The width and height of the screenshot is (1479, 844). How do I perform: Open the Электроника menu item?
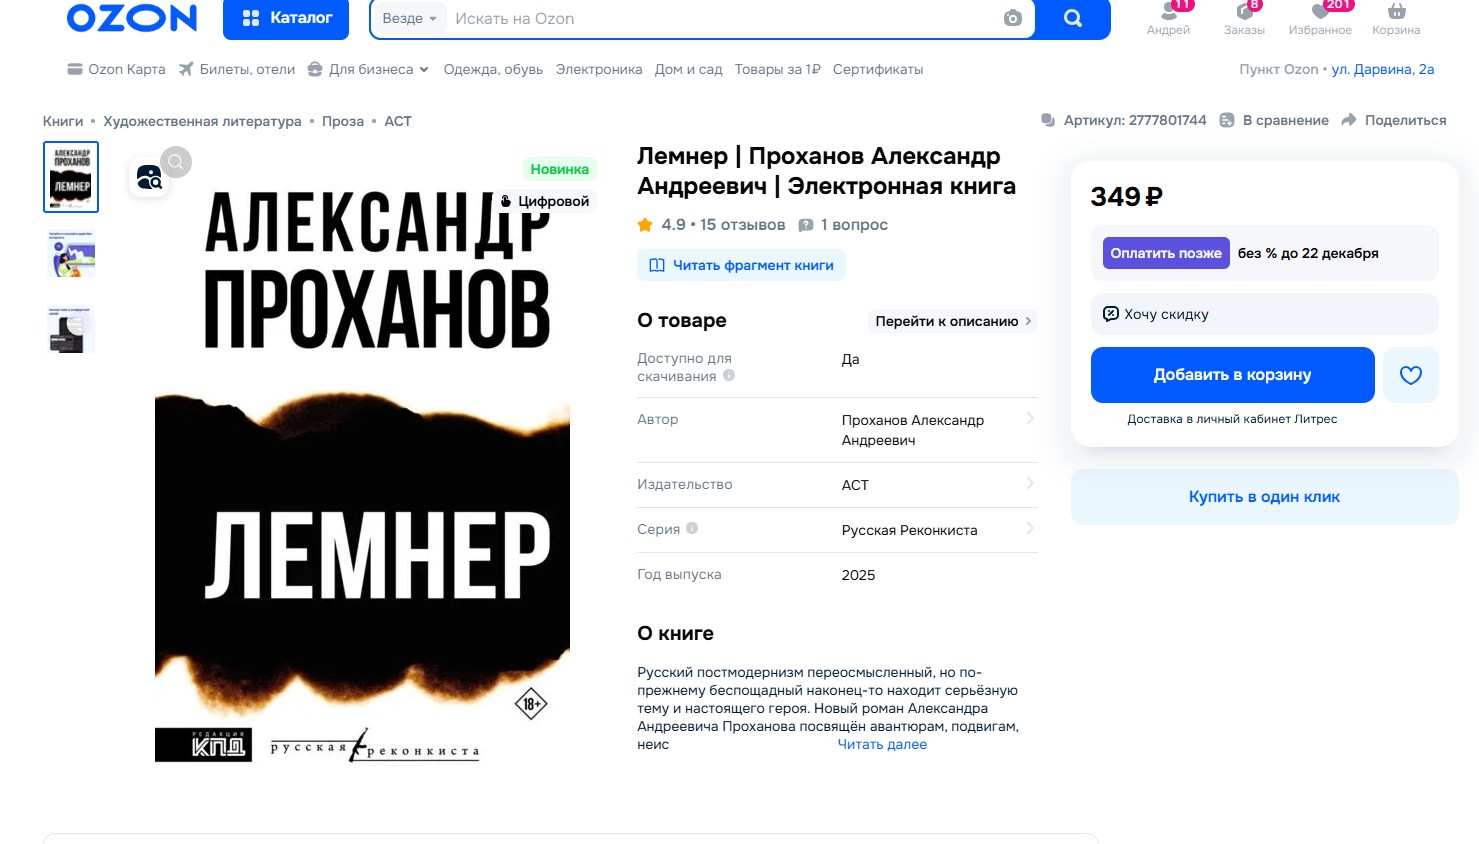click(599, 69)
